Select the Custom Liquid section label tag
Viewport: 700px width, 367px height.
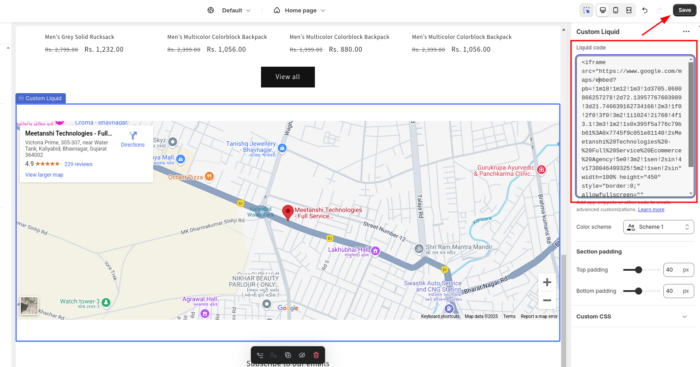coord(41,98)
